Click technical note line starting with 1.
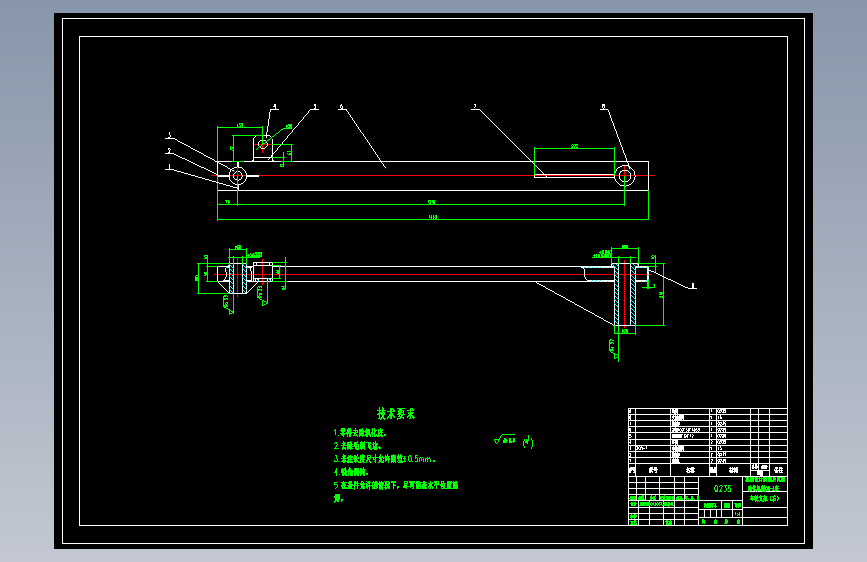This screenshot has width=867, height=562. [360, 432]
